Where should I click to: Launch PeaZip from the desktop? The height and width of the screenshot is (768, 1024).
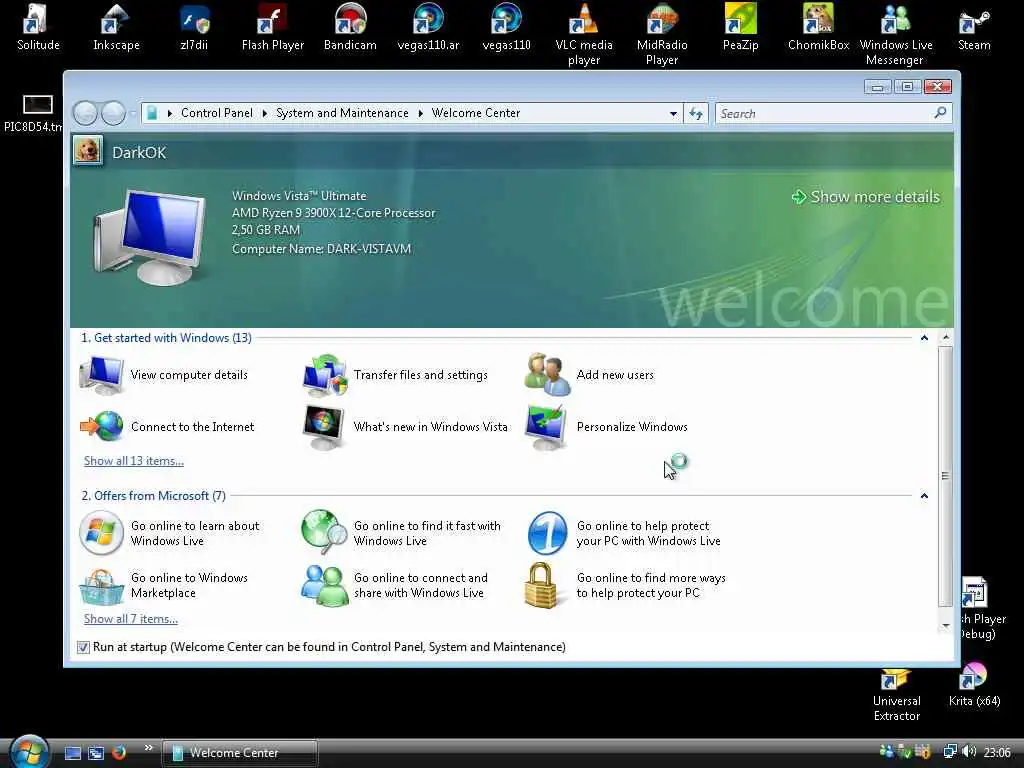pos(740,27)
